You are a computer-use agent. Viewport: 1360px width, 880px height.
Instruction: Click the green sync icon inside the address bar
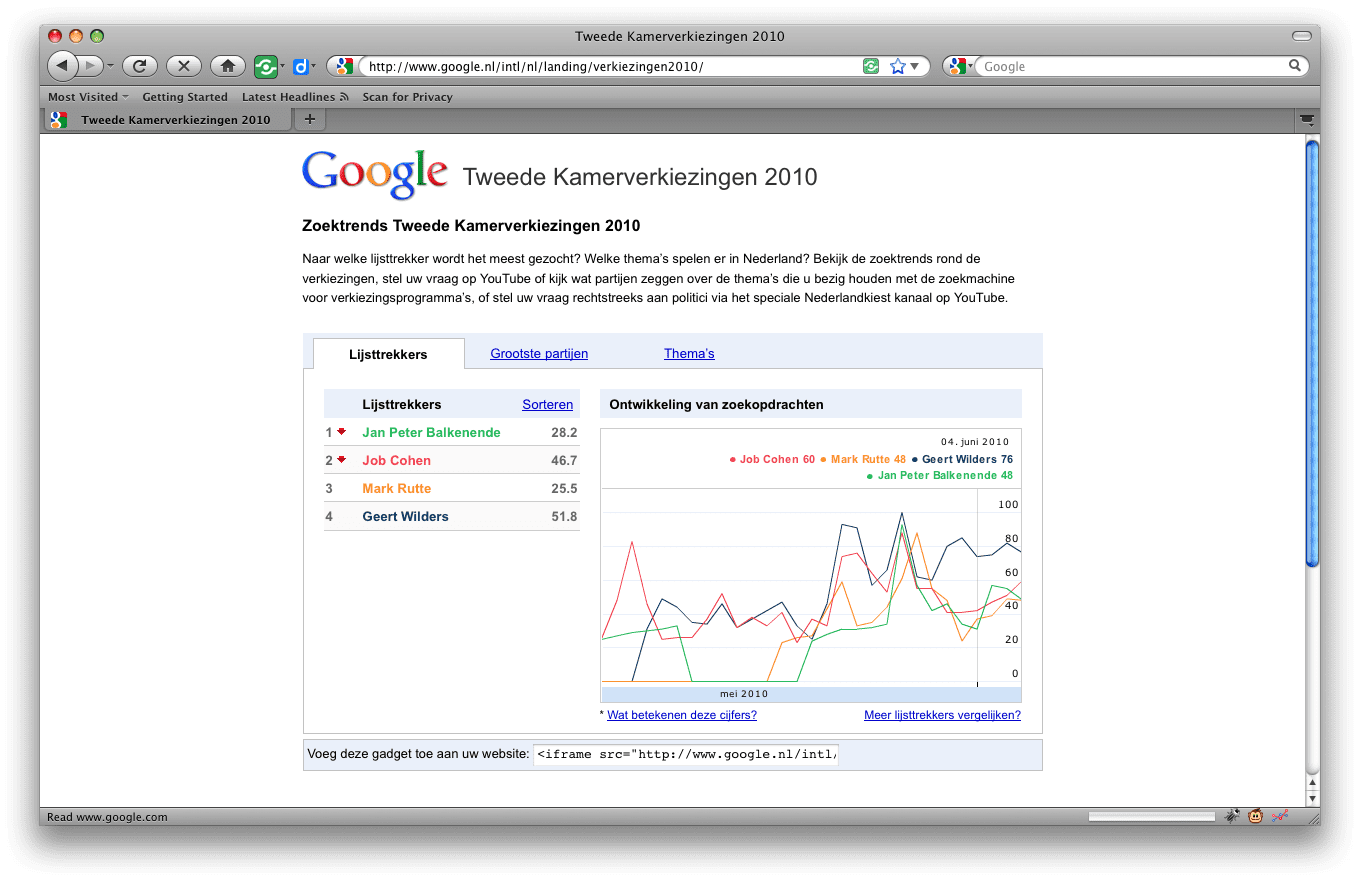[871, 66]
